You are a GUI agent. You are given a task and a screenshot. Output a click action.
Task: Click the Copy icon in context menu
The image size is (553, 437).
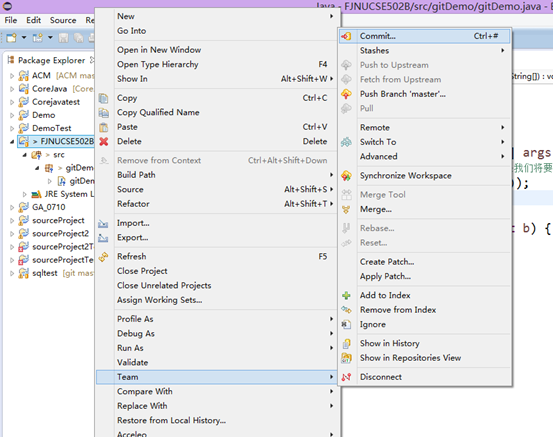tap(103, 98)
